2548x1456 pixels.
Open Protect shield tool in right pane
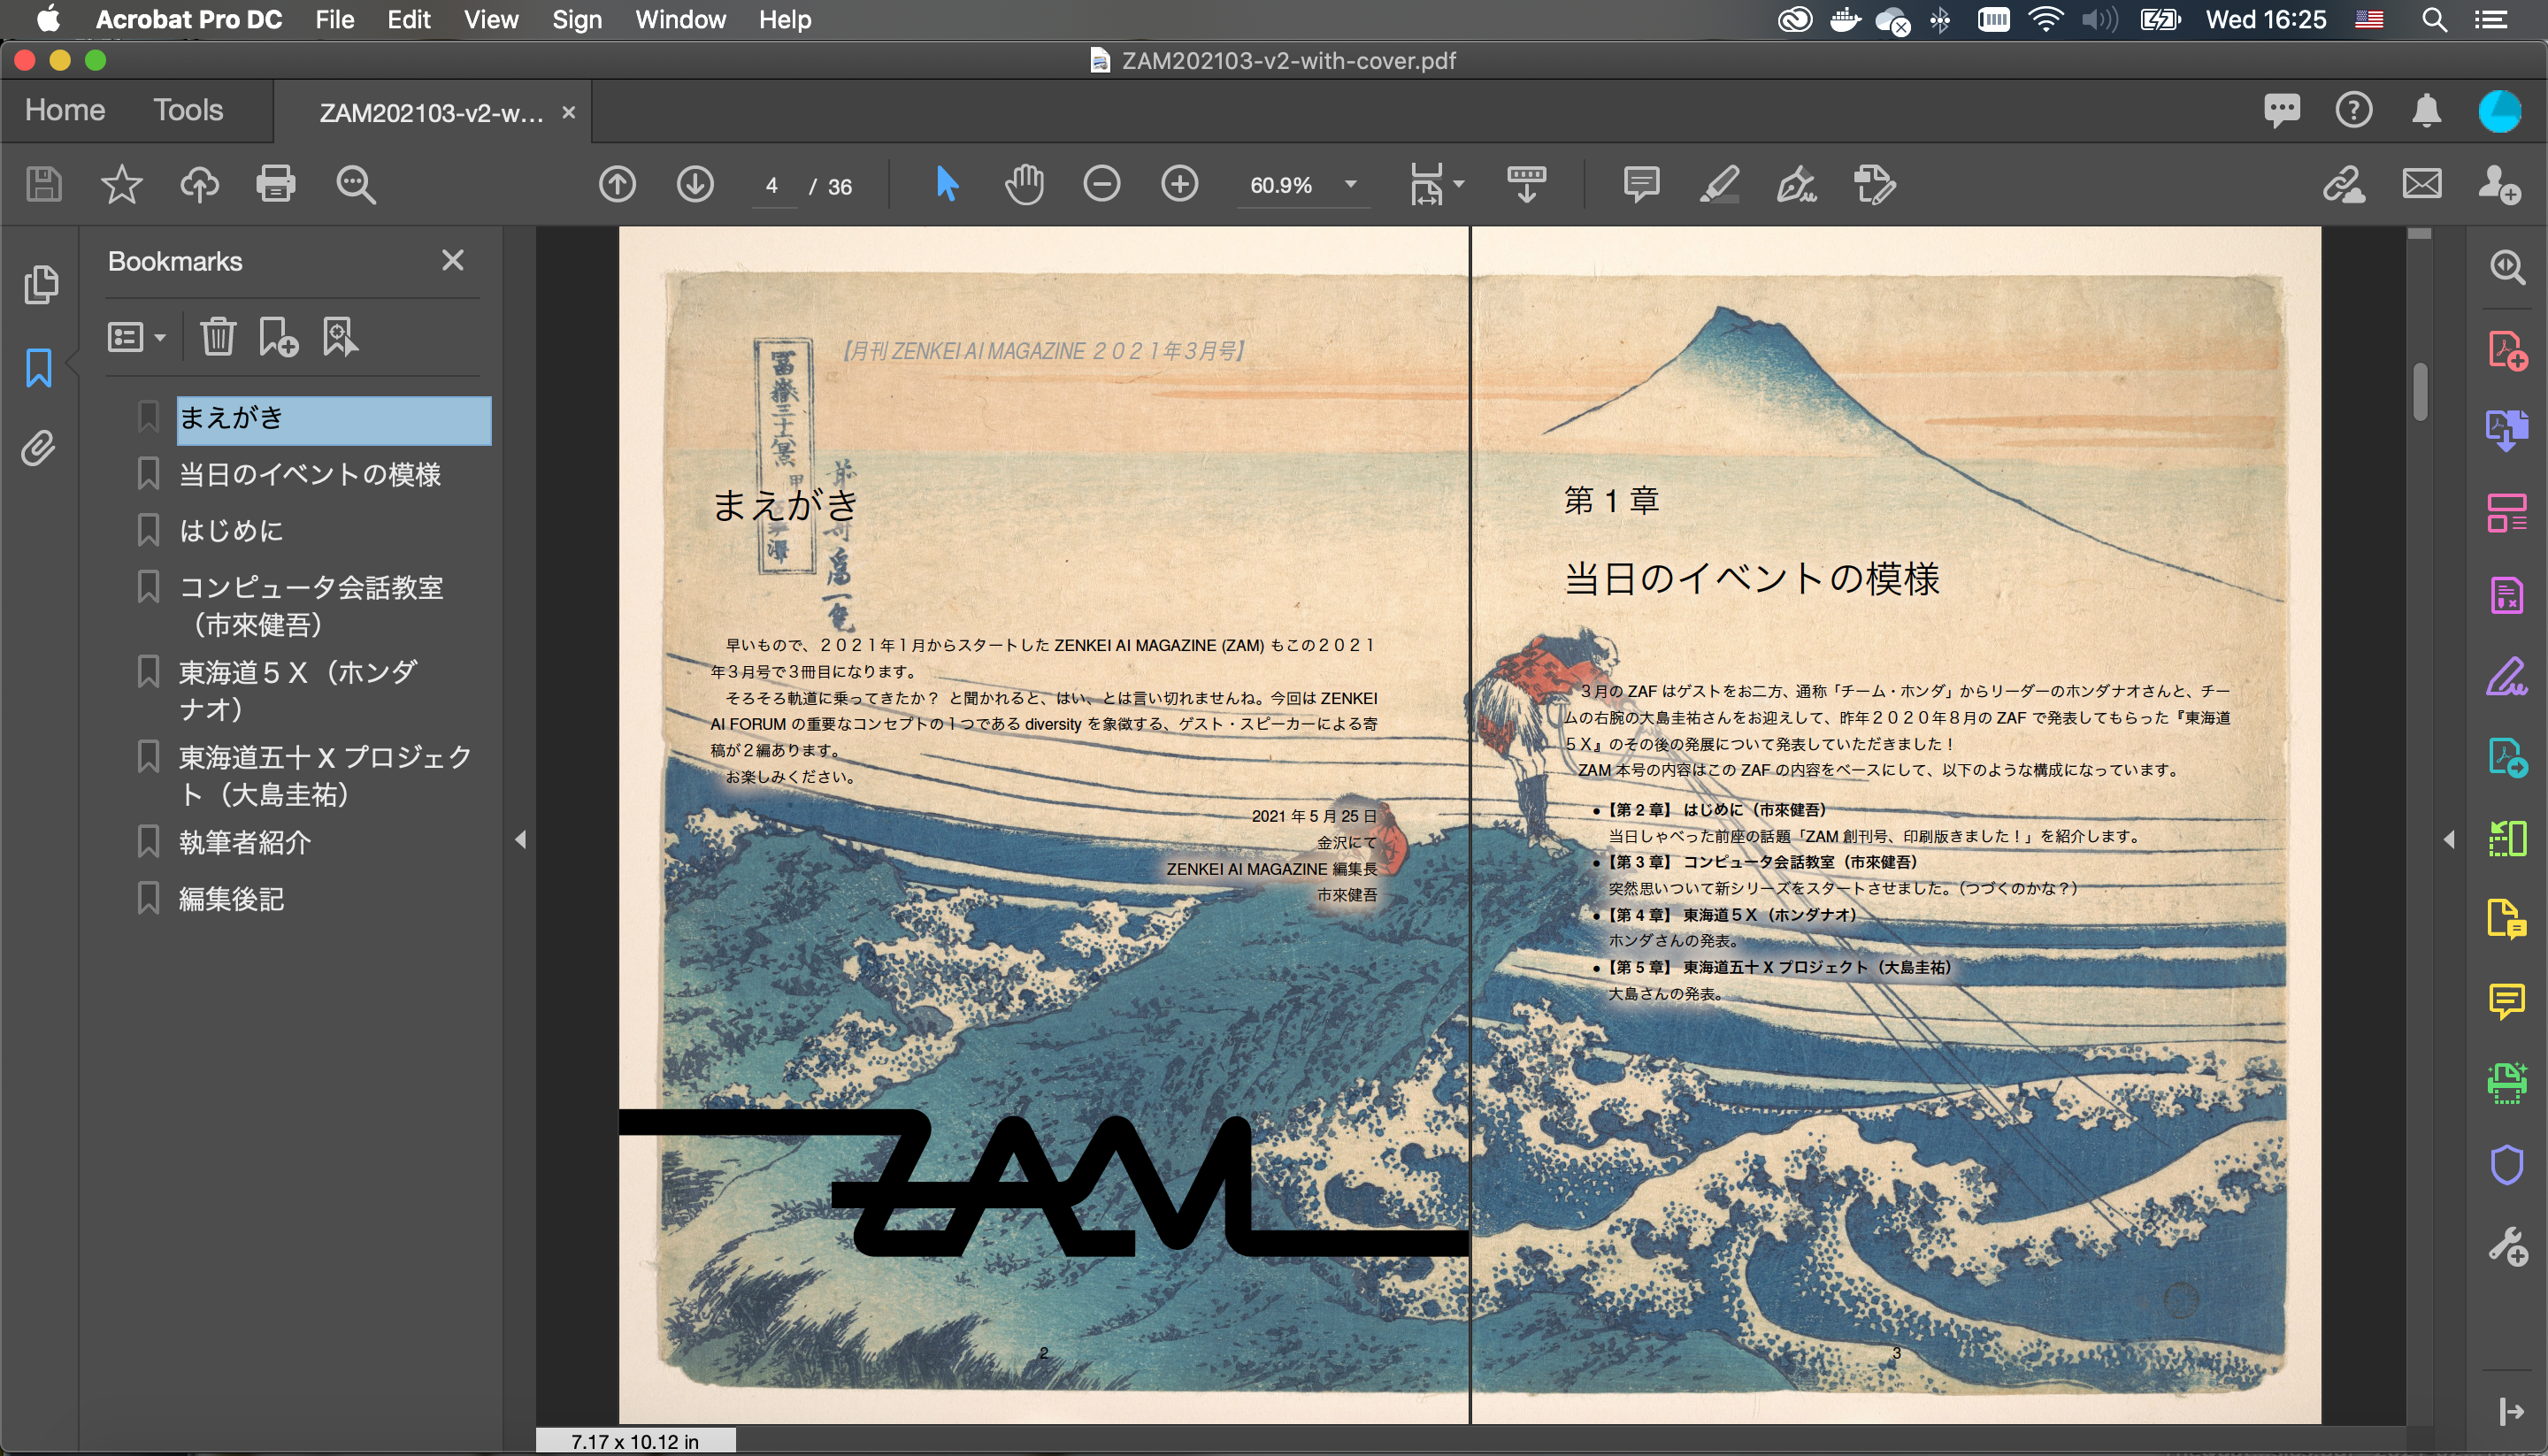(2507, 1165)
